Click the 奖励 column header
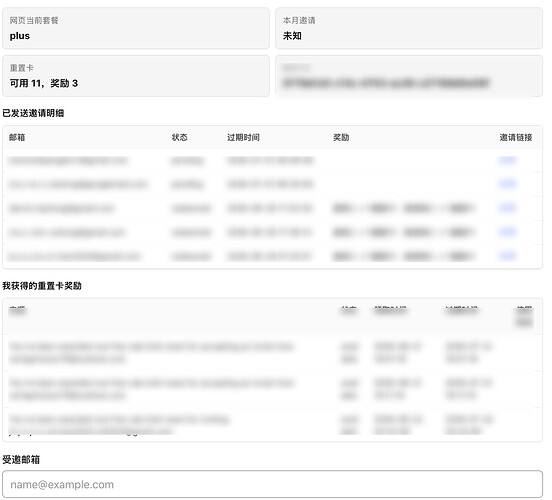The height and width of the screenshot is (500, 552). (x=341, y=137)
